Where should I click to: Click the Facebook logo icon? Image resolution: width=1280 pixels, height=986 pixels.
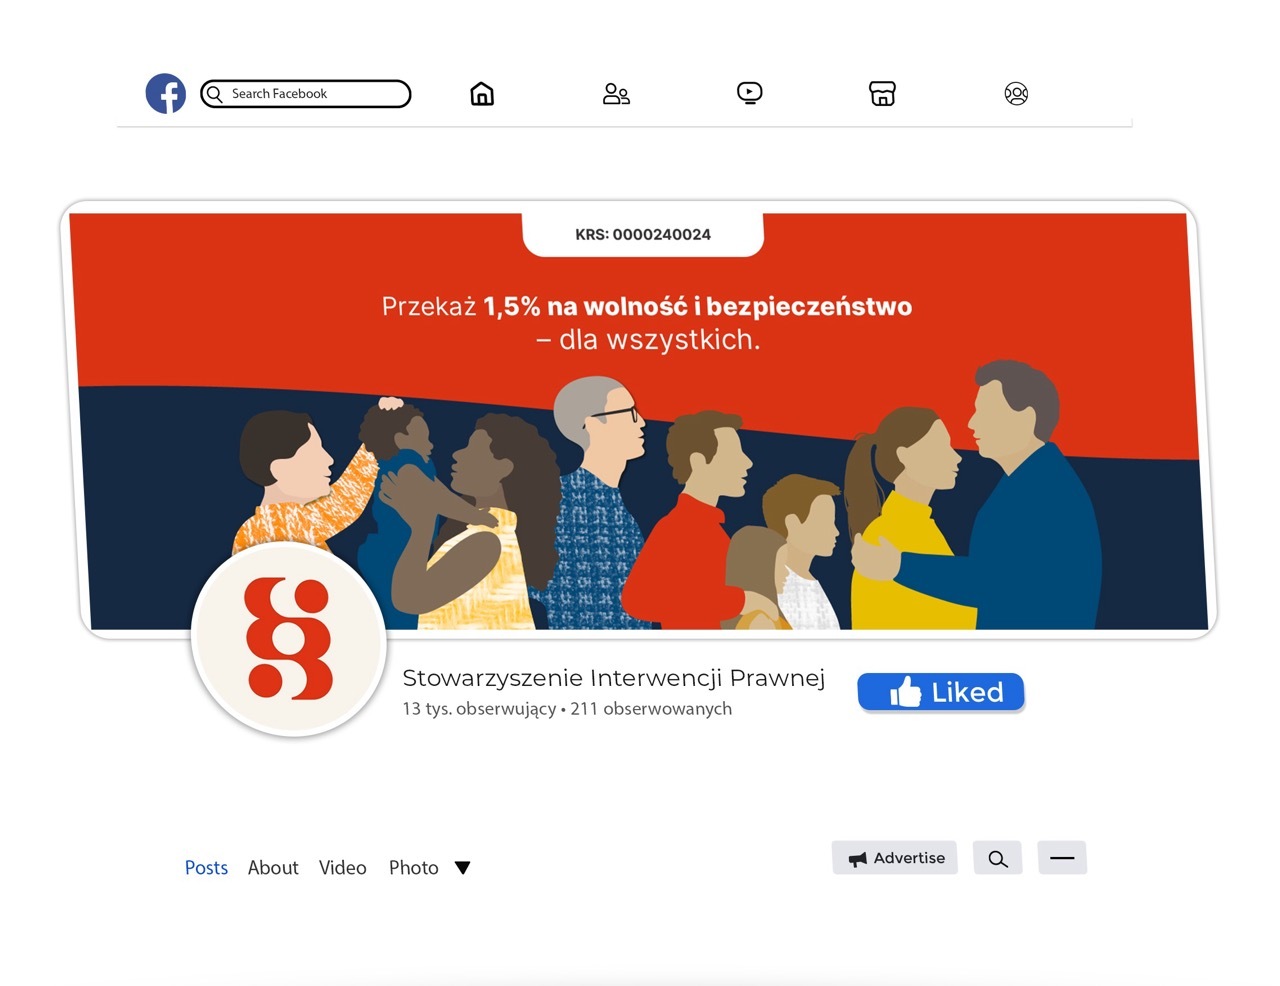pyautogui.click(x=166, y=94)
